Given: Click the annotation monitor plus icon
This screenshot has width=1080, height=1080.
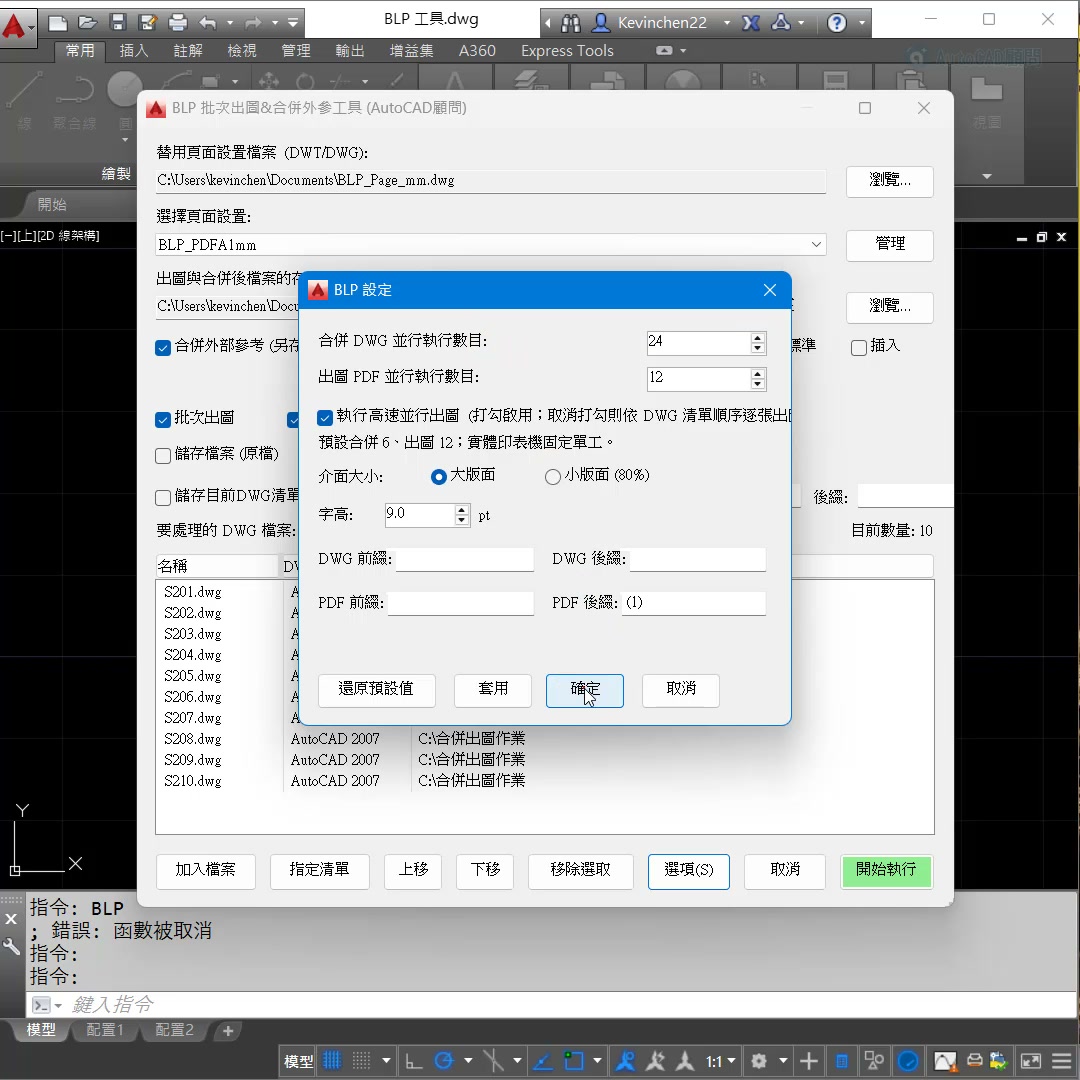Looking at the screenshot, I should pos(809,1061).
